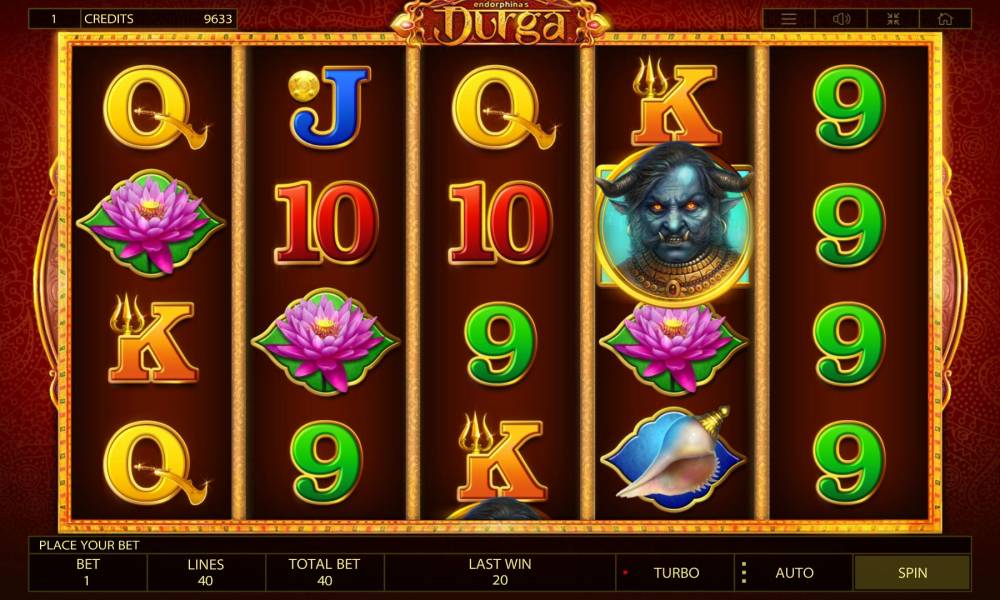Click the coin denomination value box
The height and width of the screenshot is (600, 1000).
point(54,18)
